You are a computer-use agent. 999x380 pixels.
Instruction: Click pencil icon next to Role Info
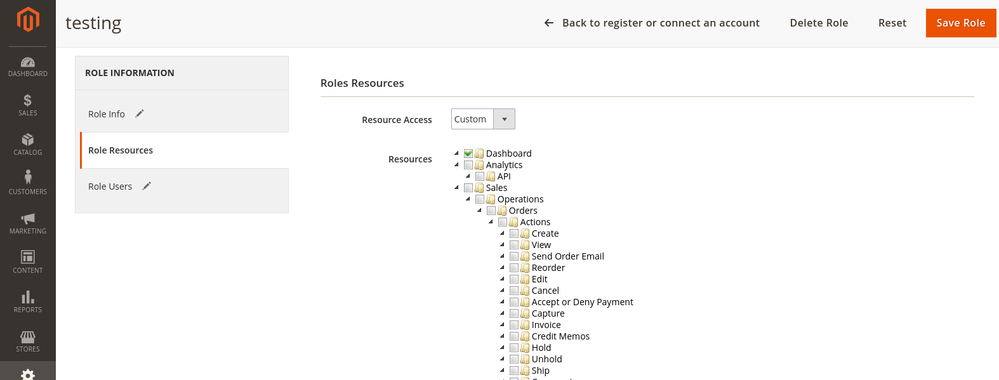[x=140, y=113]
